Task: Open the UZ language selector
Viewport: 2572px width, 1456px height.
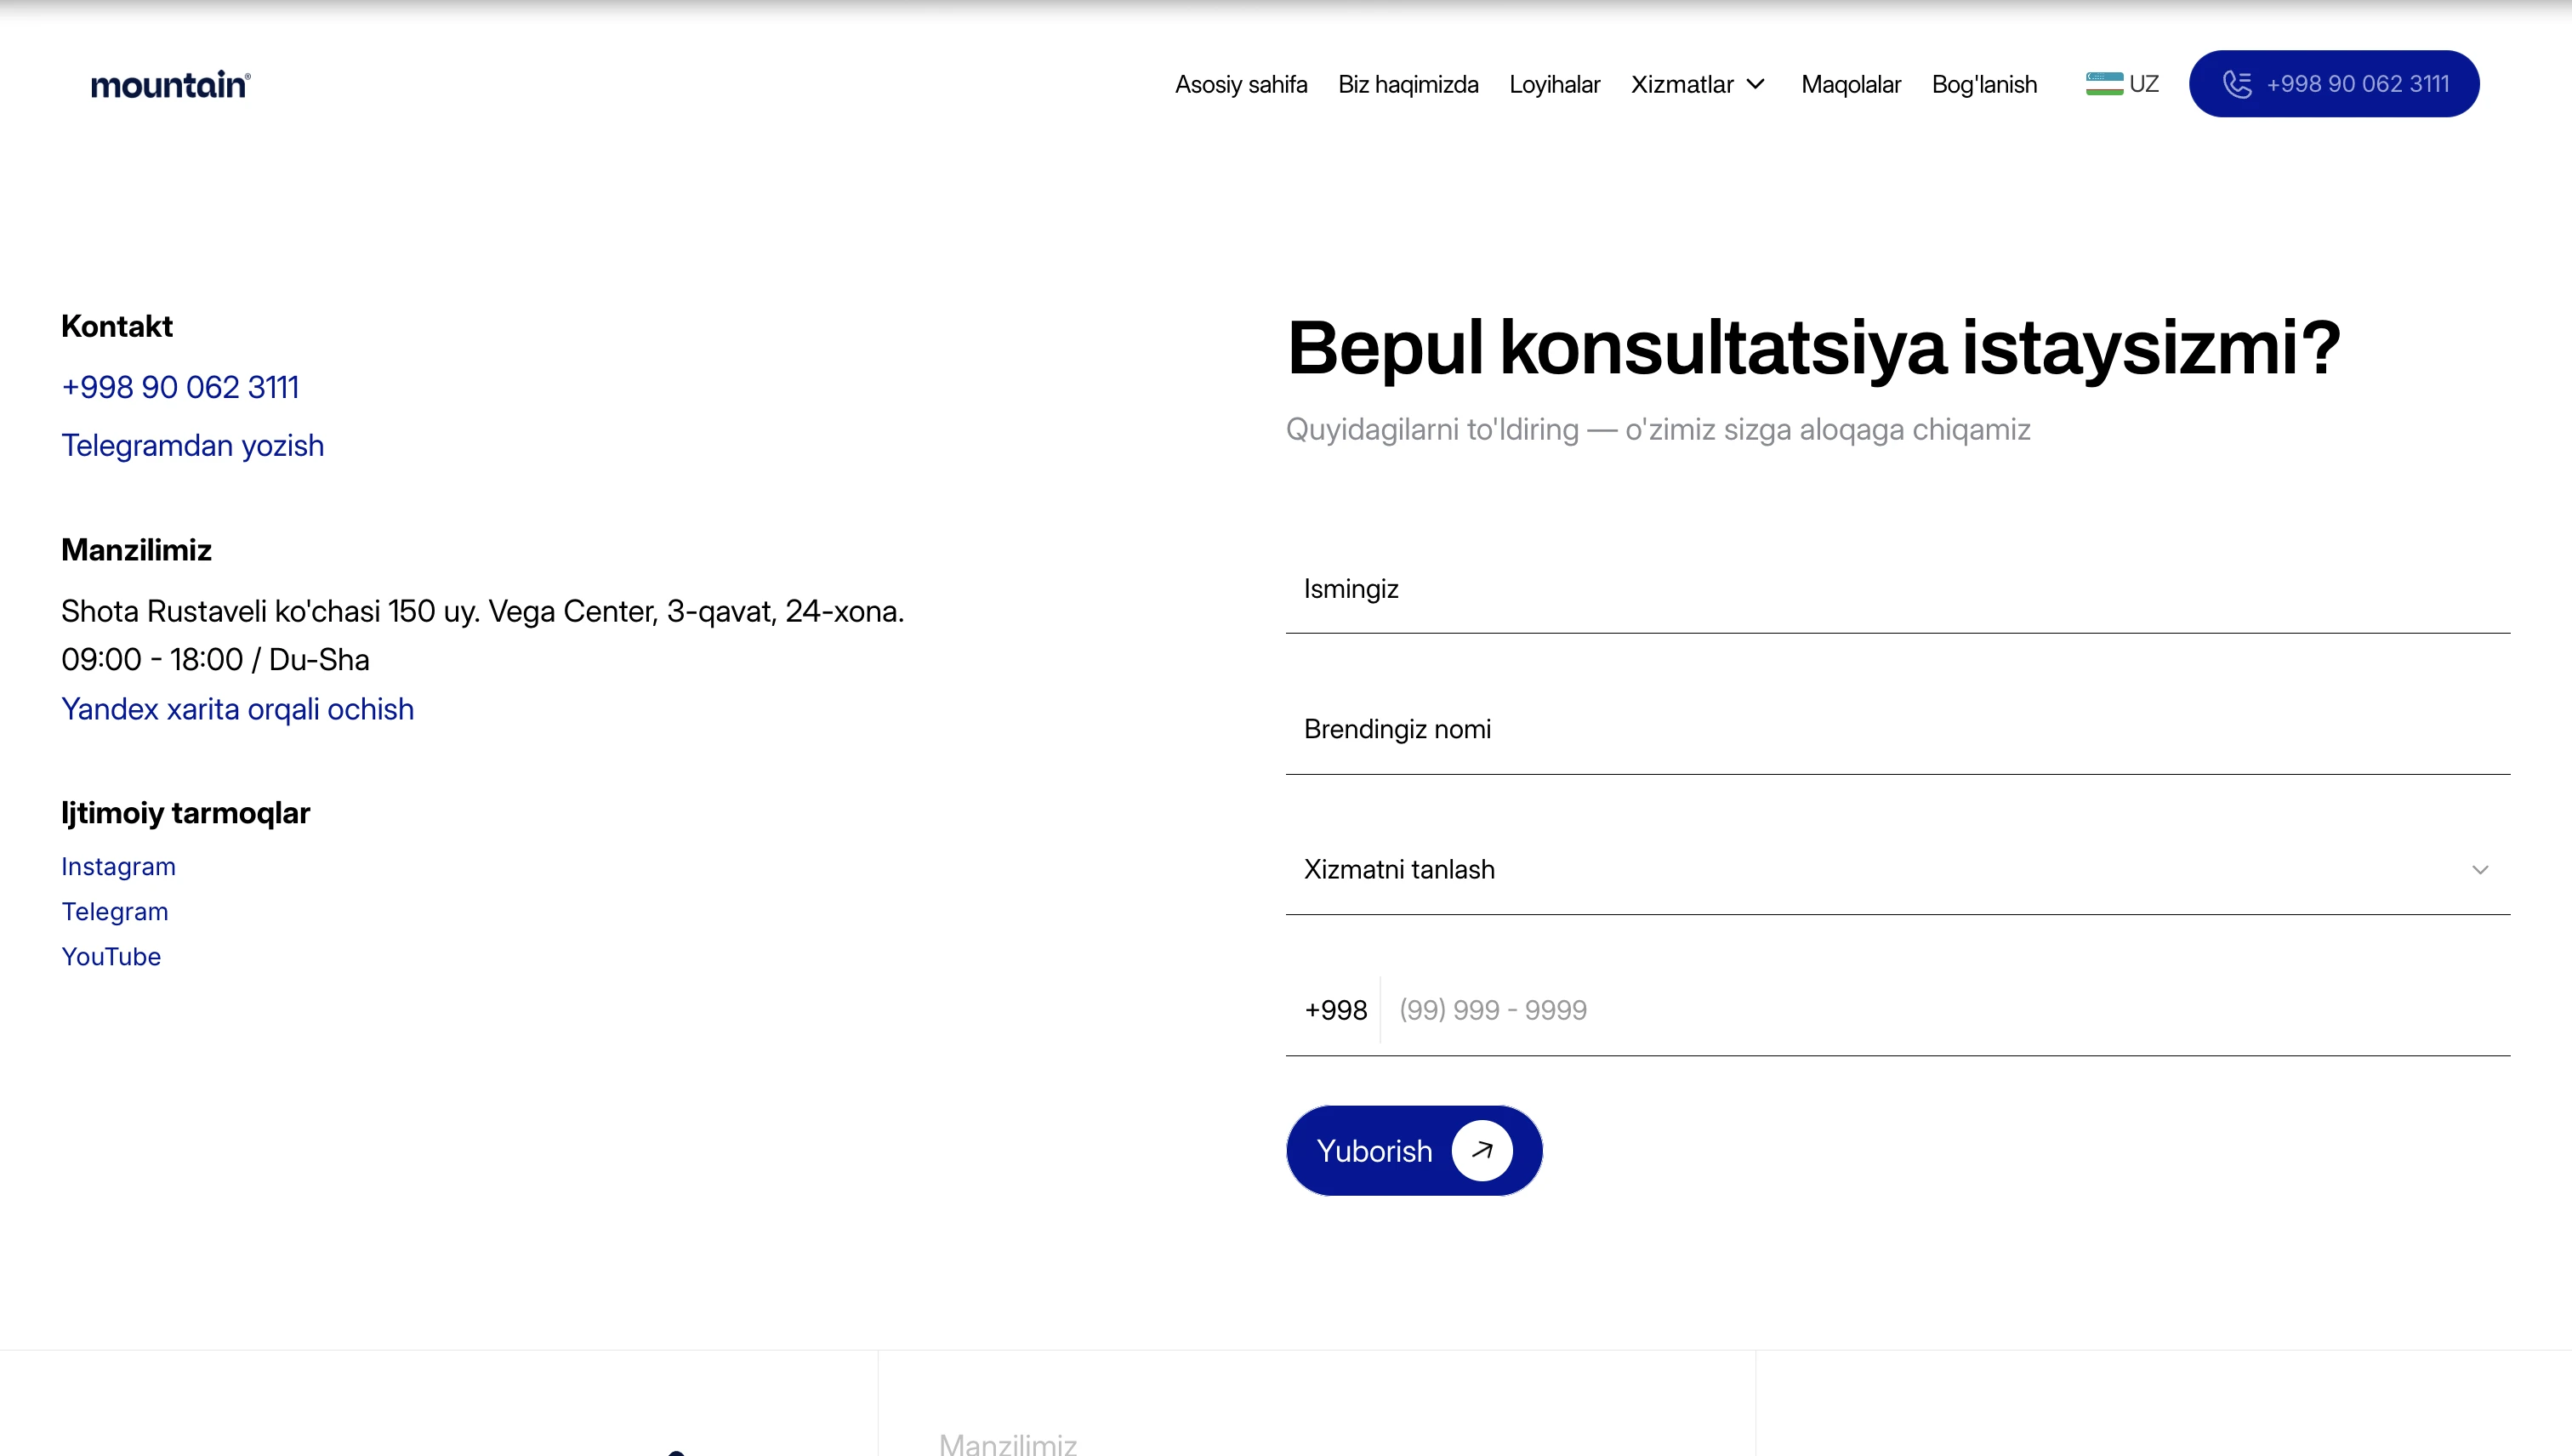Action: 2122,84
